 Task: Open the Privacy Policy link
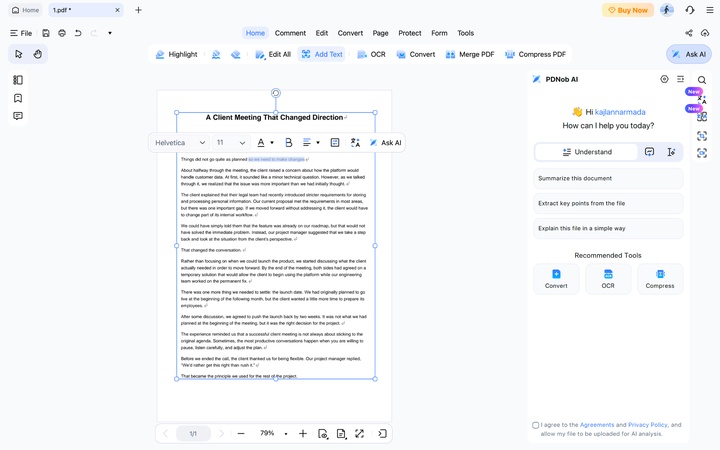click(647, 425)
